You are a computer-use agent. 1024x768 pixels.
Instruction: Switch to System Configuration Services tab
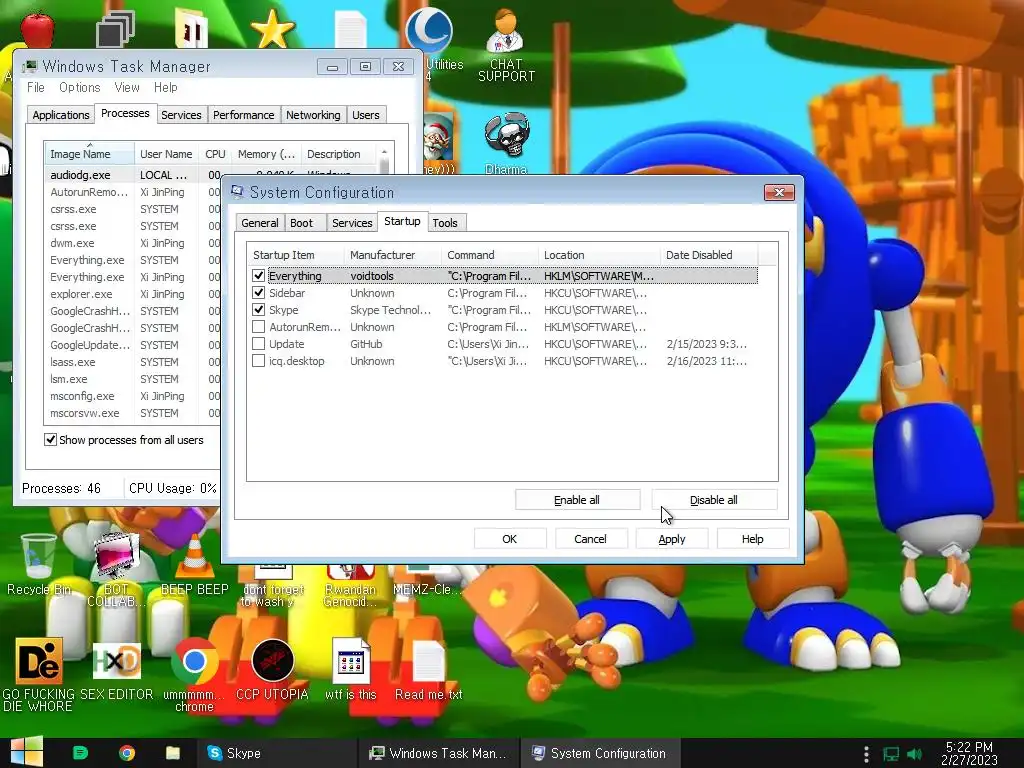click(x=352, y=223)
